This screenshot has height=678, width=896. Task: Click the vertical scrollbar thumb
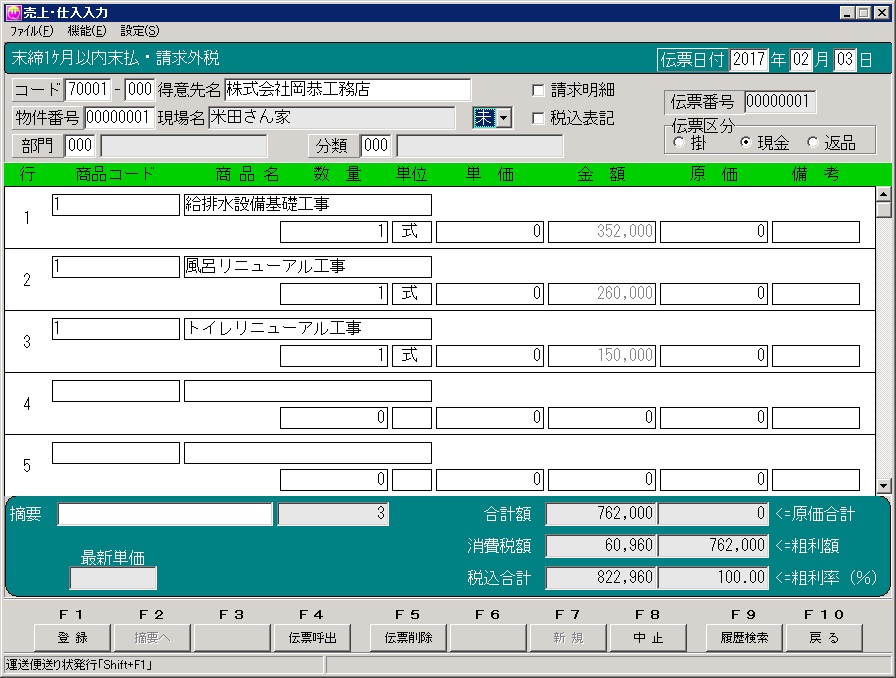pos(884,210)
